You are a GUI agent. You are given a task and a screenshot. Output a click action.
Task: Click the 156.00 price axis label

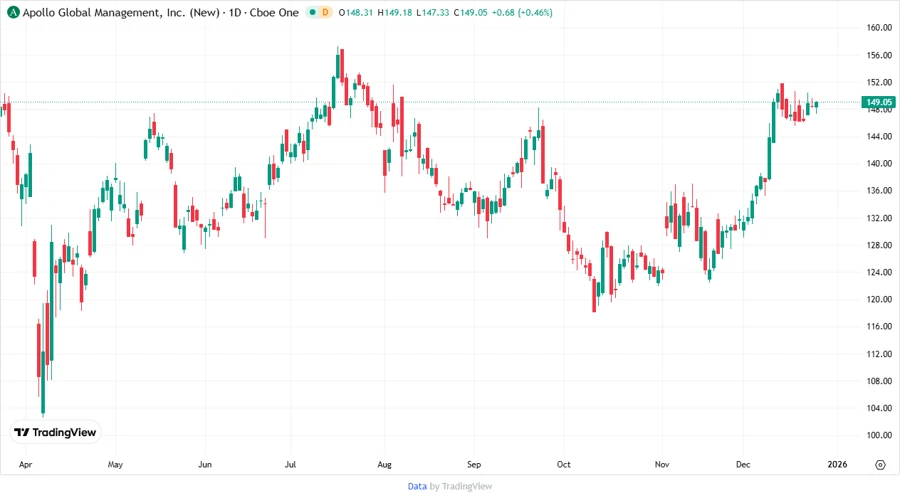click(x=879, y=55)
